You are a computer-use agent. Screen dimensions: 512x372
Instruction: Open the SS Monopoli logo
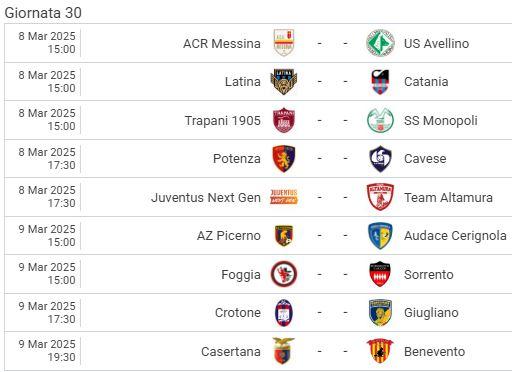point(380,120)
